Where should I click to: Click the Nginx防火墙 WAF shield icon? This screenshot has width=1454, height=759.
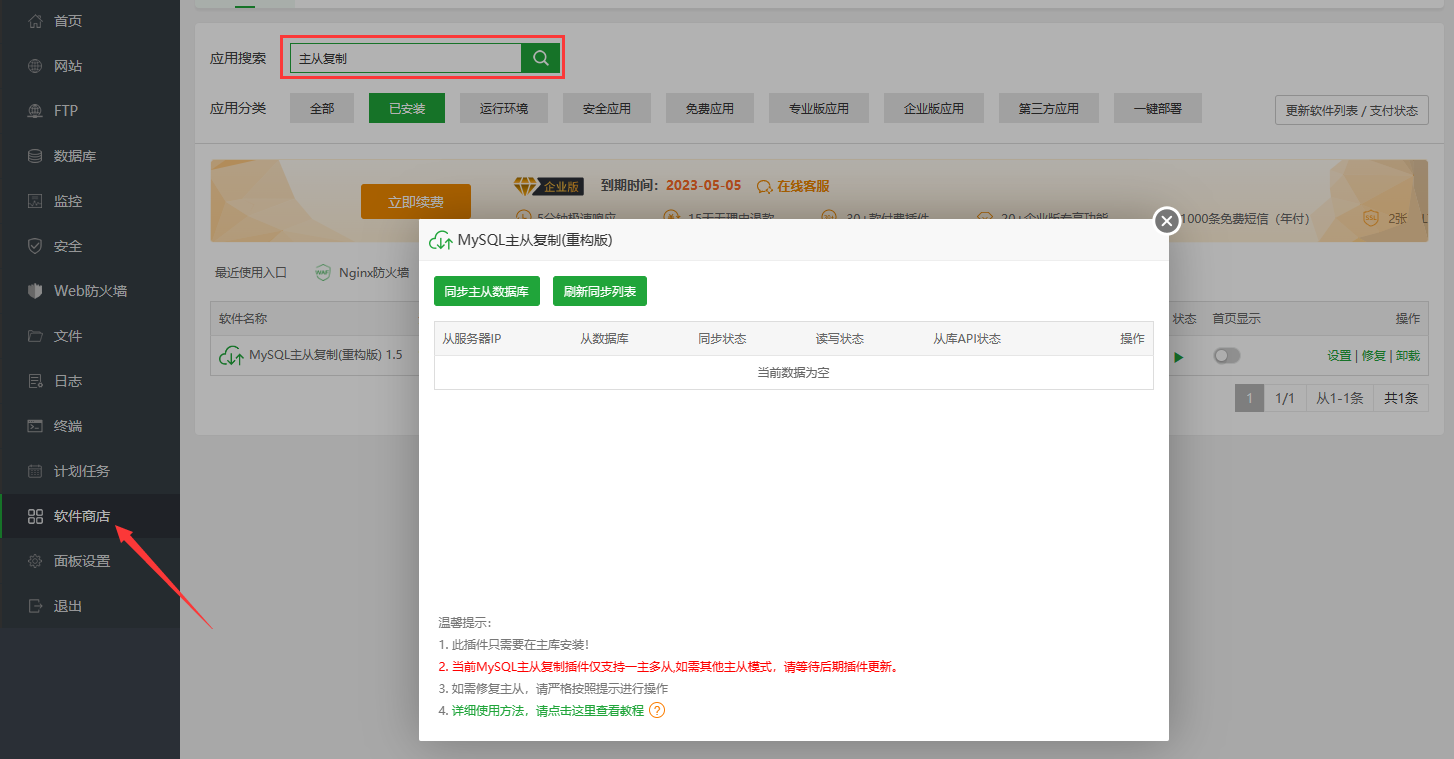pos(323,272)
